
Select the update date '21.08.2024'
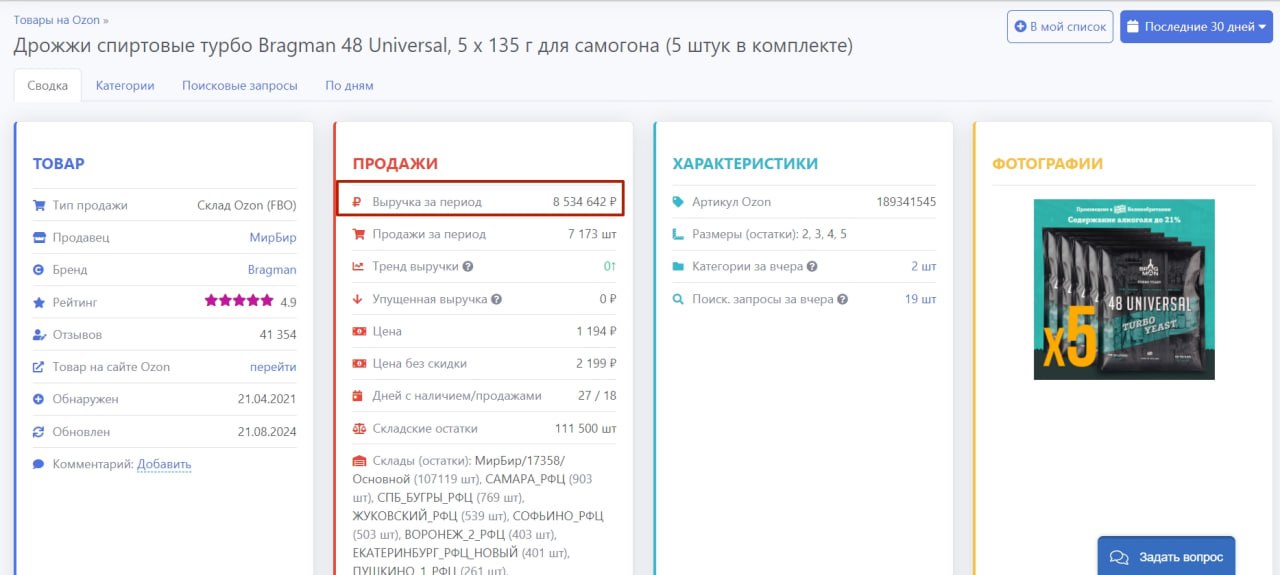tap(267, 432)
